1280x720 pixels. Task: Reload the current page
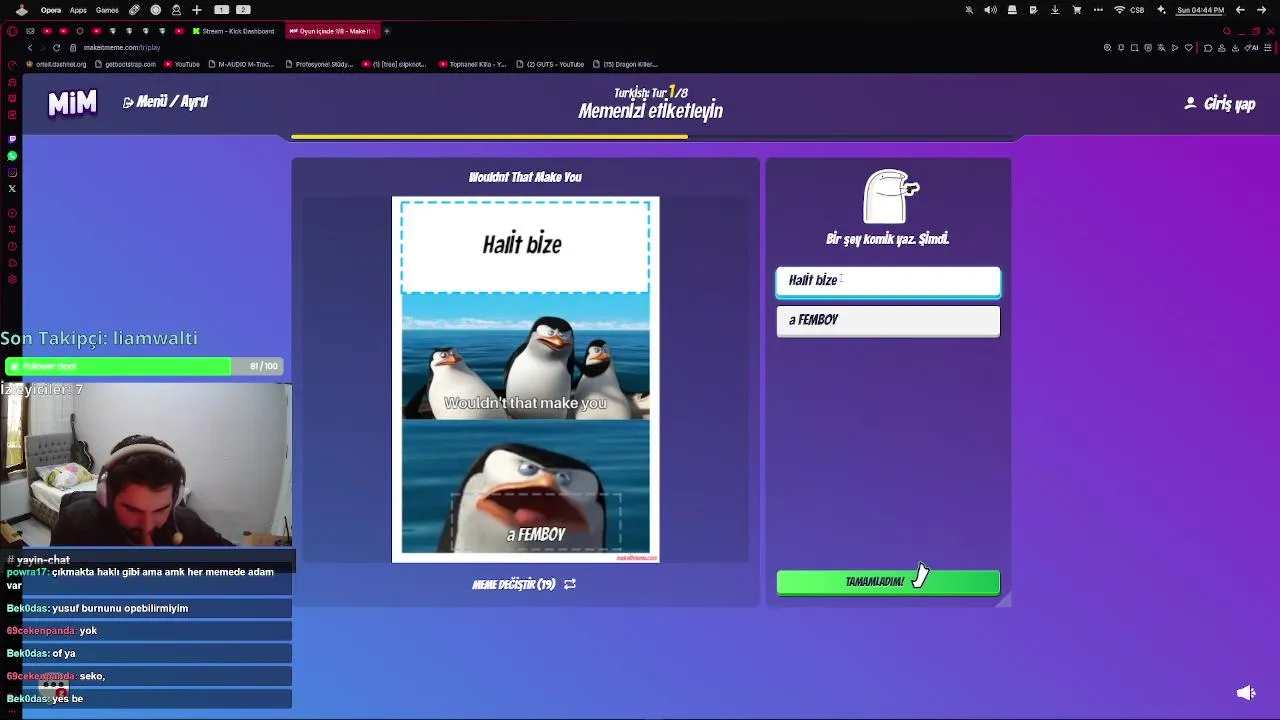tap(56, 48)
